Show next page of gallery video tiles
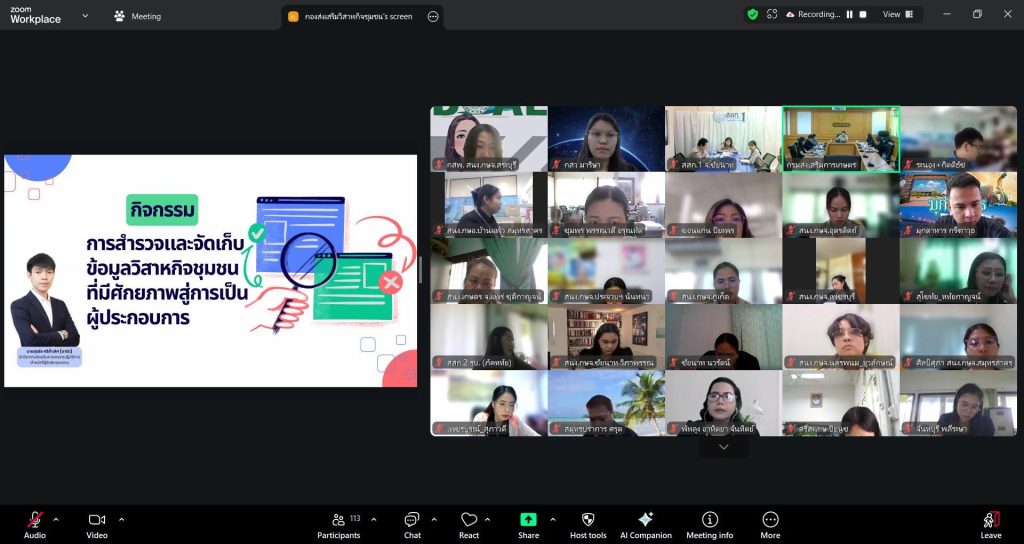The image size is (1024, 544). tap(723, 447)
